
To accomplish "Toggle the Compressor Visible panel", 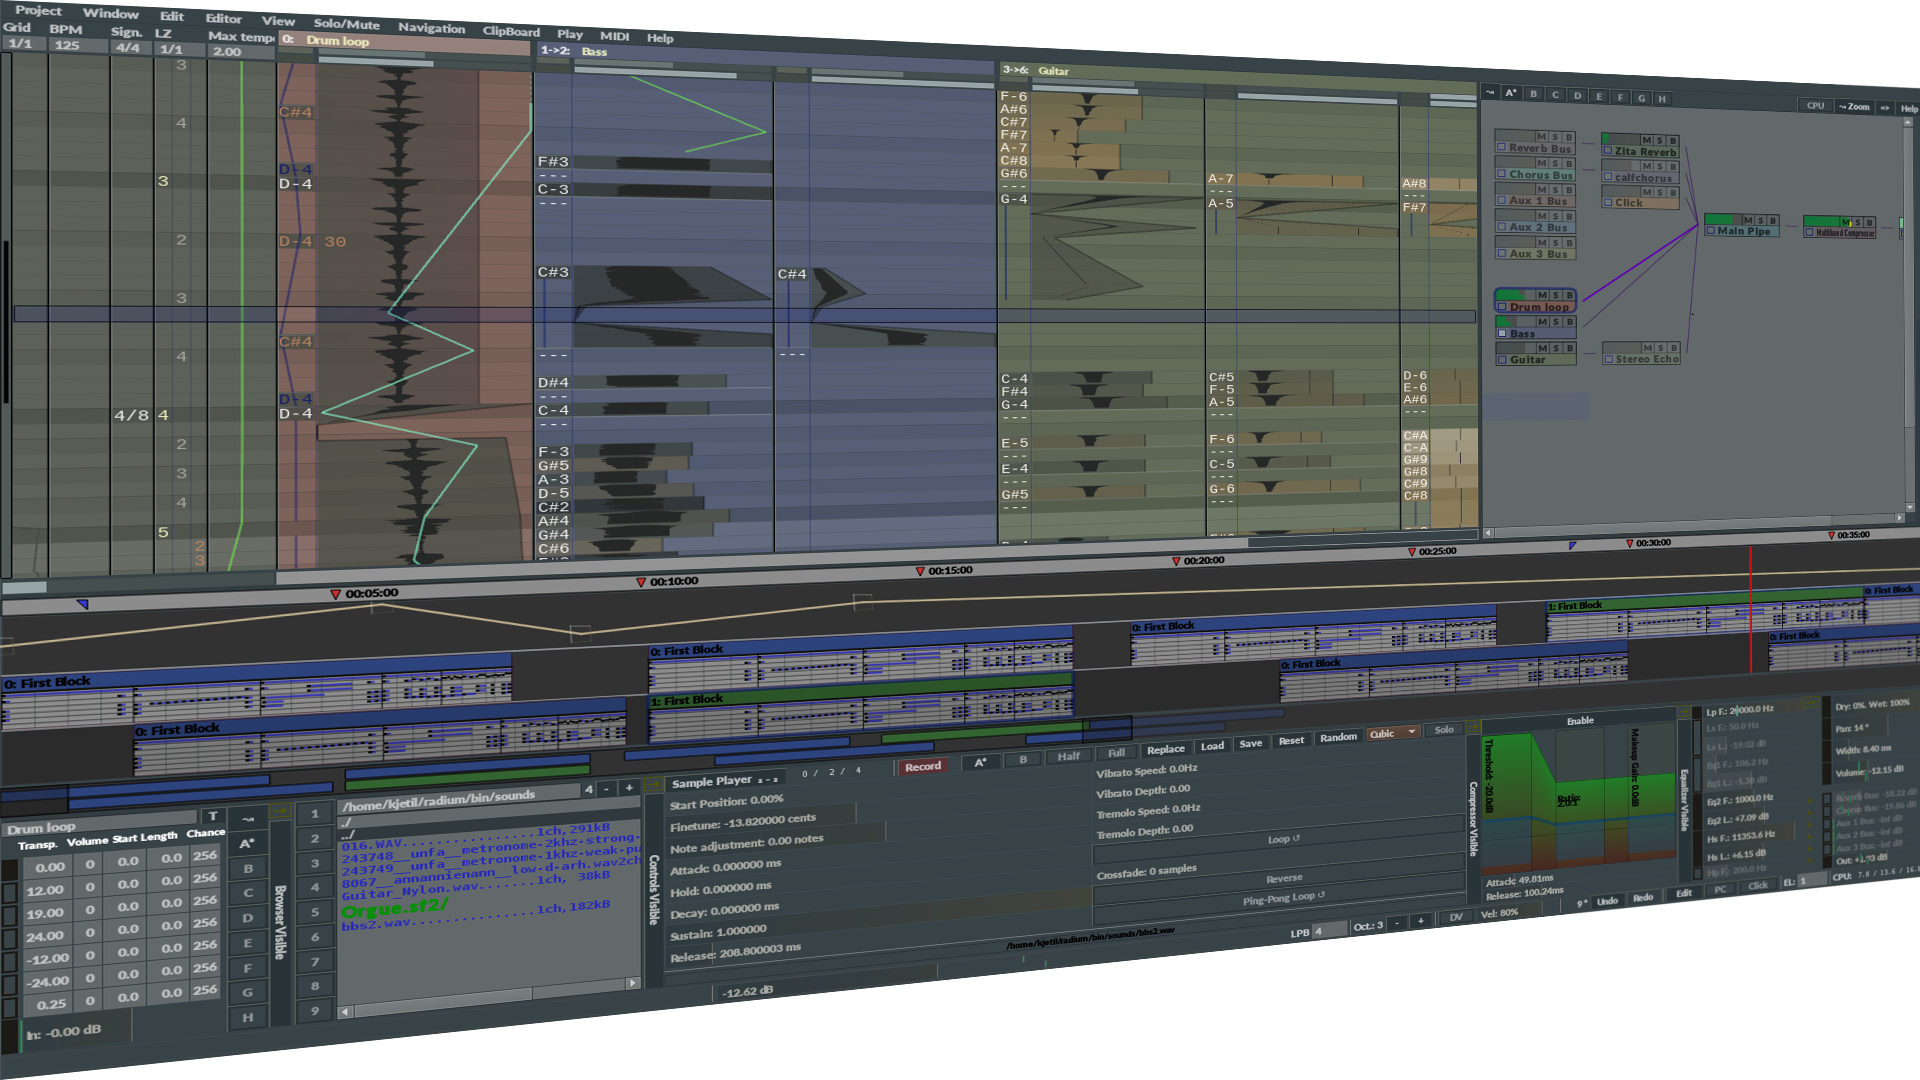I will click(1473, 817).
